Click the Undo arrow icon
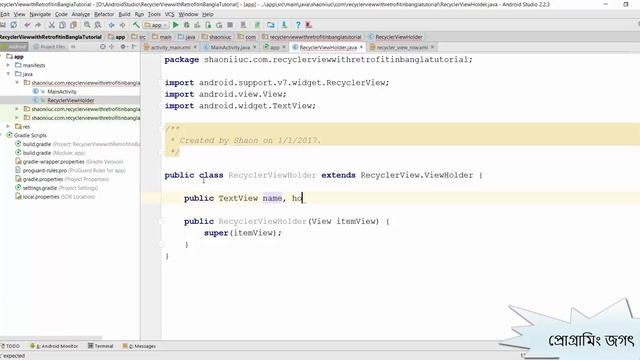This screenshot has width=640, height=360. 27,25
